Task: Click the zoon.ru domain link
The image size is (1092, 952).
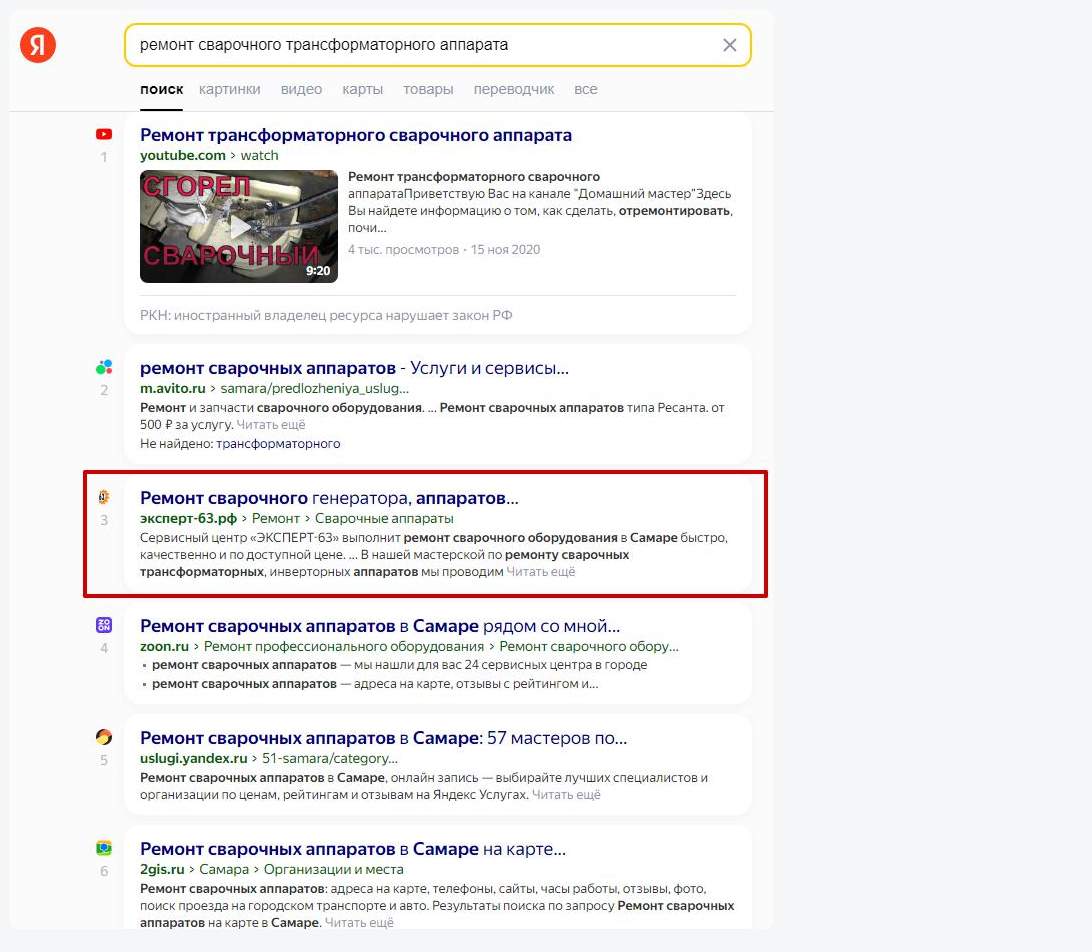Action: point(164,647)
